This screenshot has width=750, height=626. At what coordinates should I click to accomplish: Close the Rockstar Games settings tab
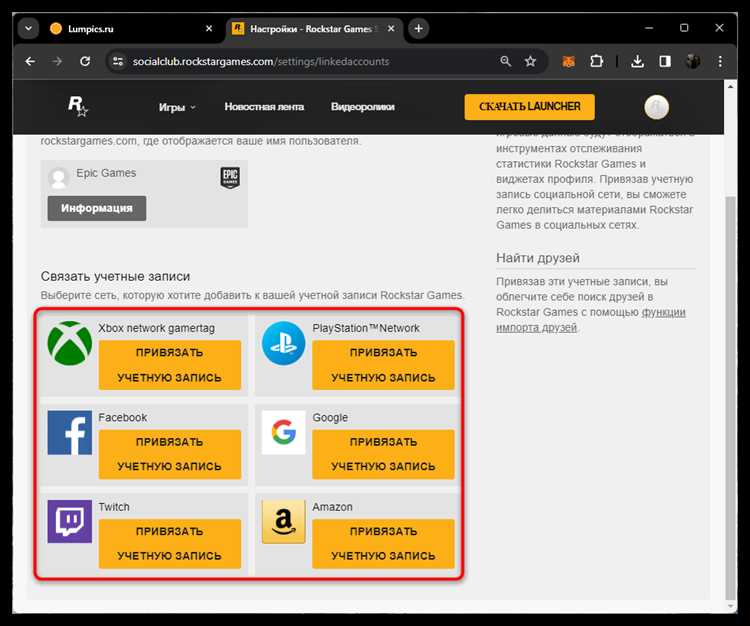point(391,29)
